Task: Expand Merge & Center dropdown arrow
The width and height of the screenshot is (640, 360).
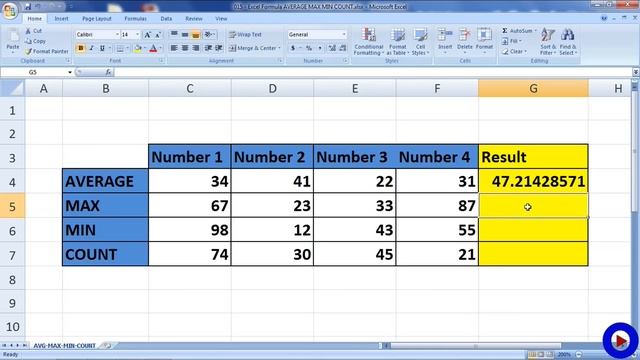Action: click(x=280, y=48)
